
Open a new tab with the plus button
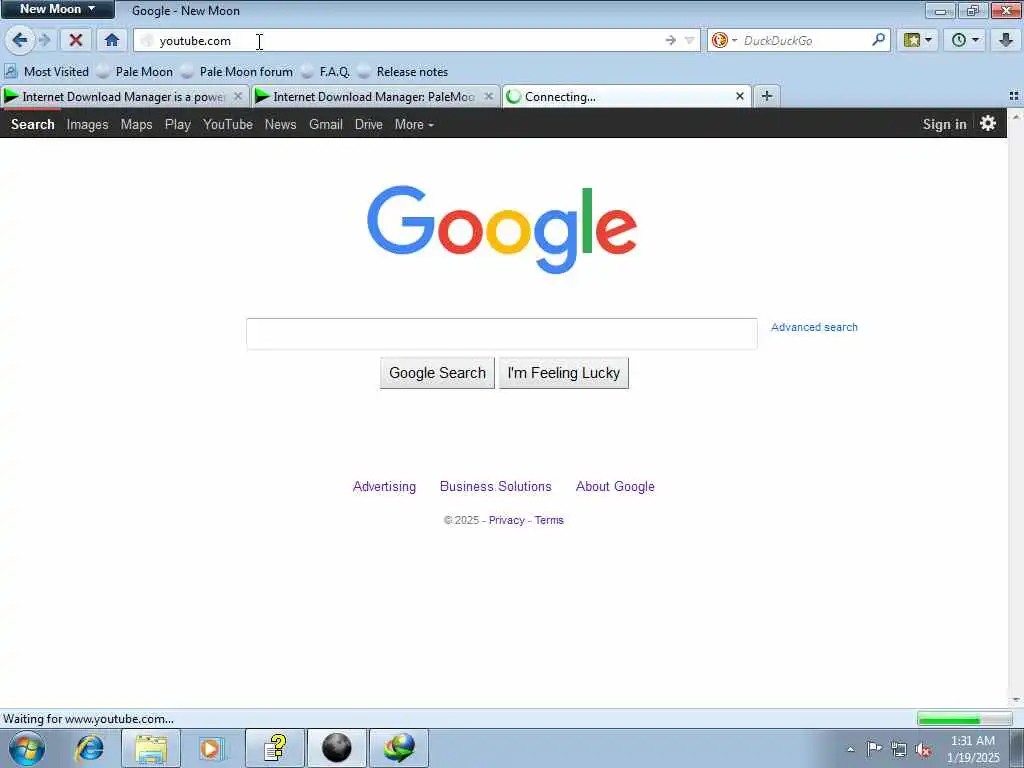click(767, 96)
